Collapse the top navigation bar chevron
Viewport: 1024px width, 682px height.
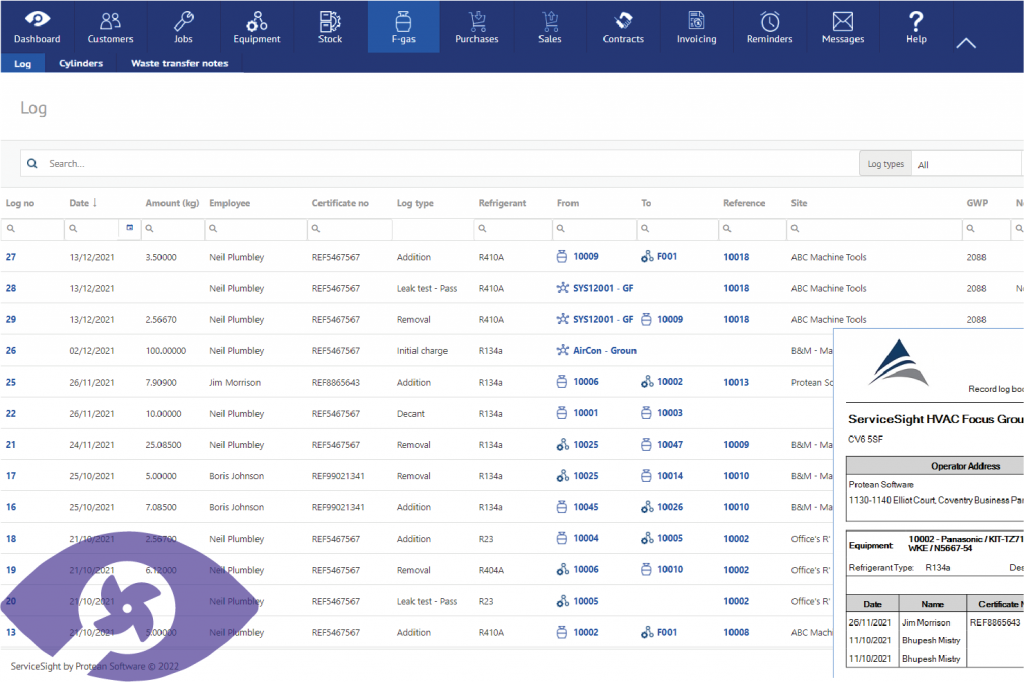click(x=966, y=44)
